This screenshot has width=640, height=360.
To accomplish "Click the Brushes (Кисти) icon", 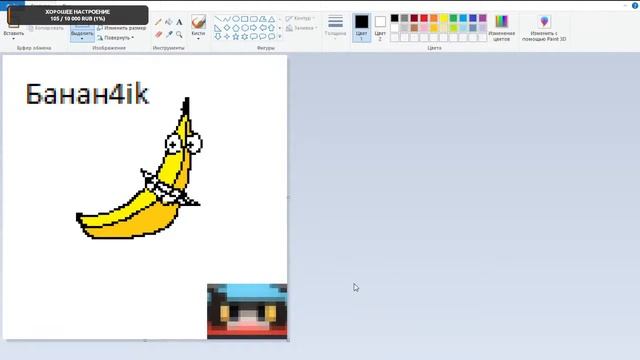I will pyautogui.click(x=198, y=22).
